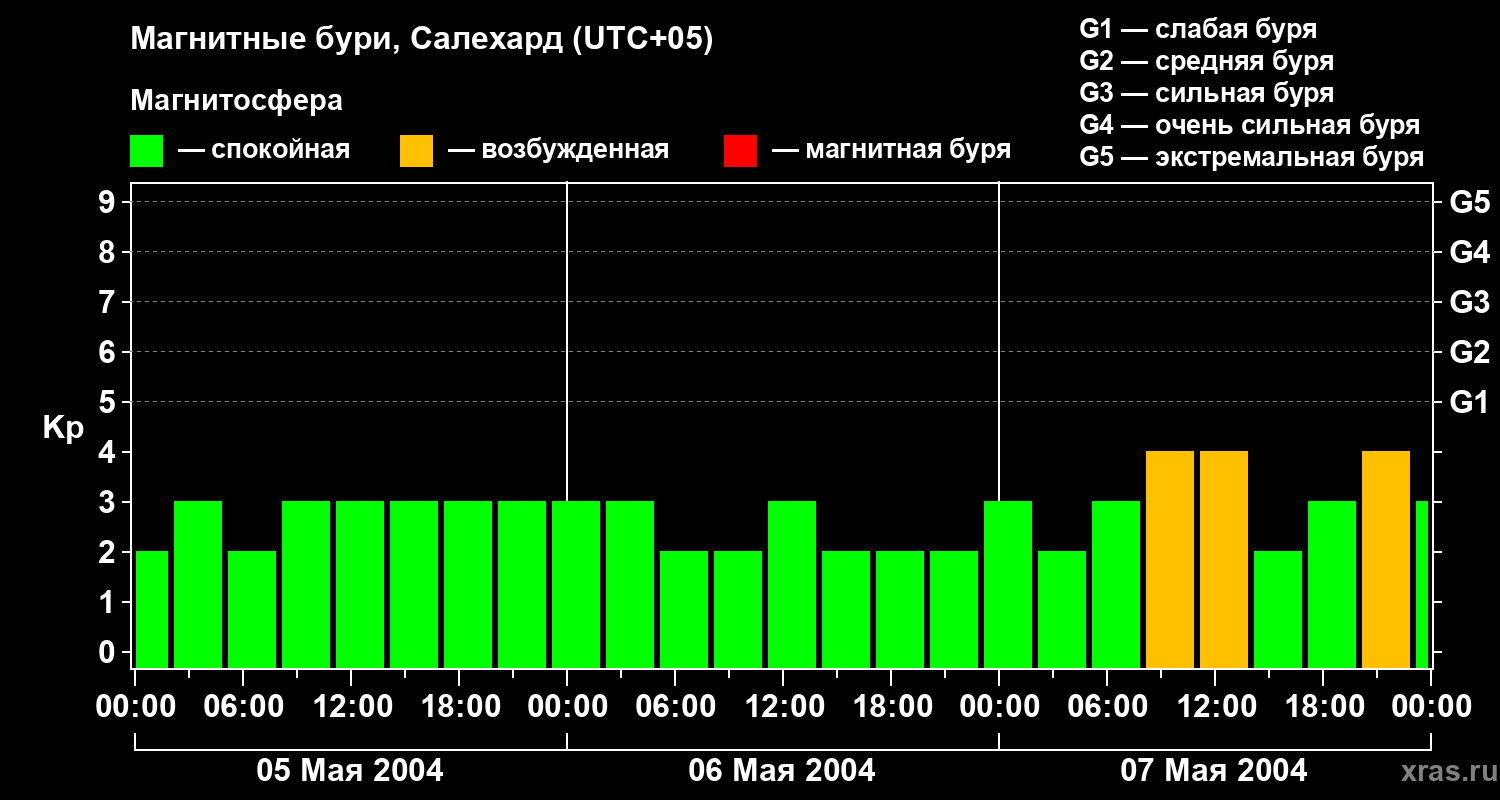
Task: Click the red 'магнитная буря' legend swatch
Action: [x=741, y=151]
